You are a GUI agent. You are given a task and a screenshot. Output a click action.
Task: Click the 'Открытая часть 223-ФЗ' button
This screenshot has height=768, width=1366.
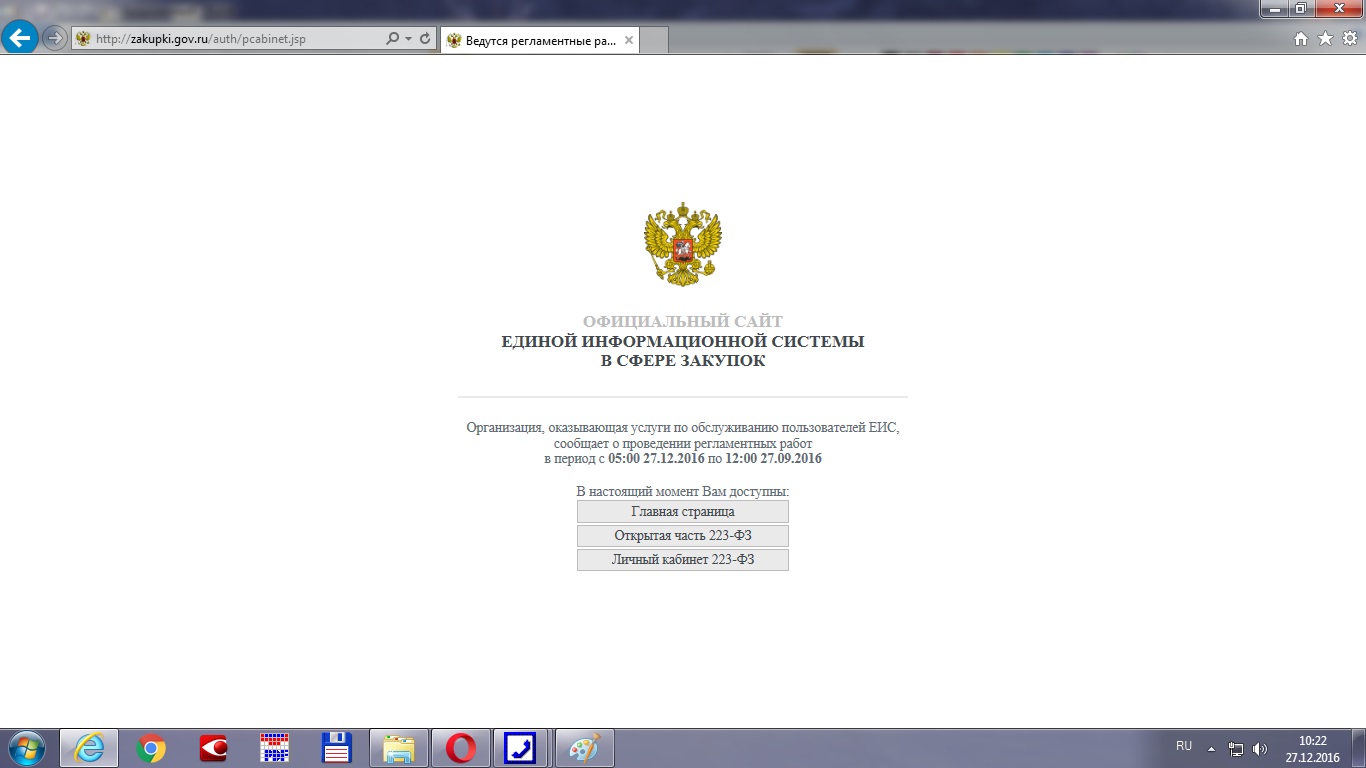click(682, 536)
